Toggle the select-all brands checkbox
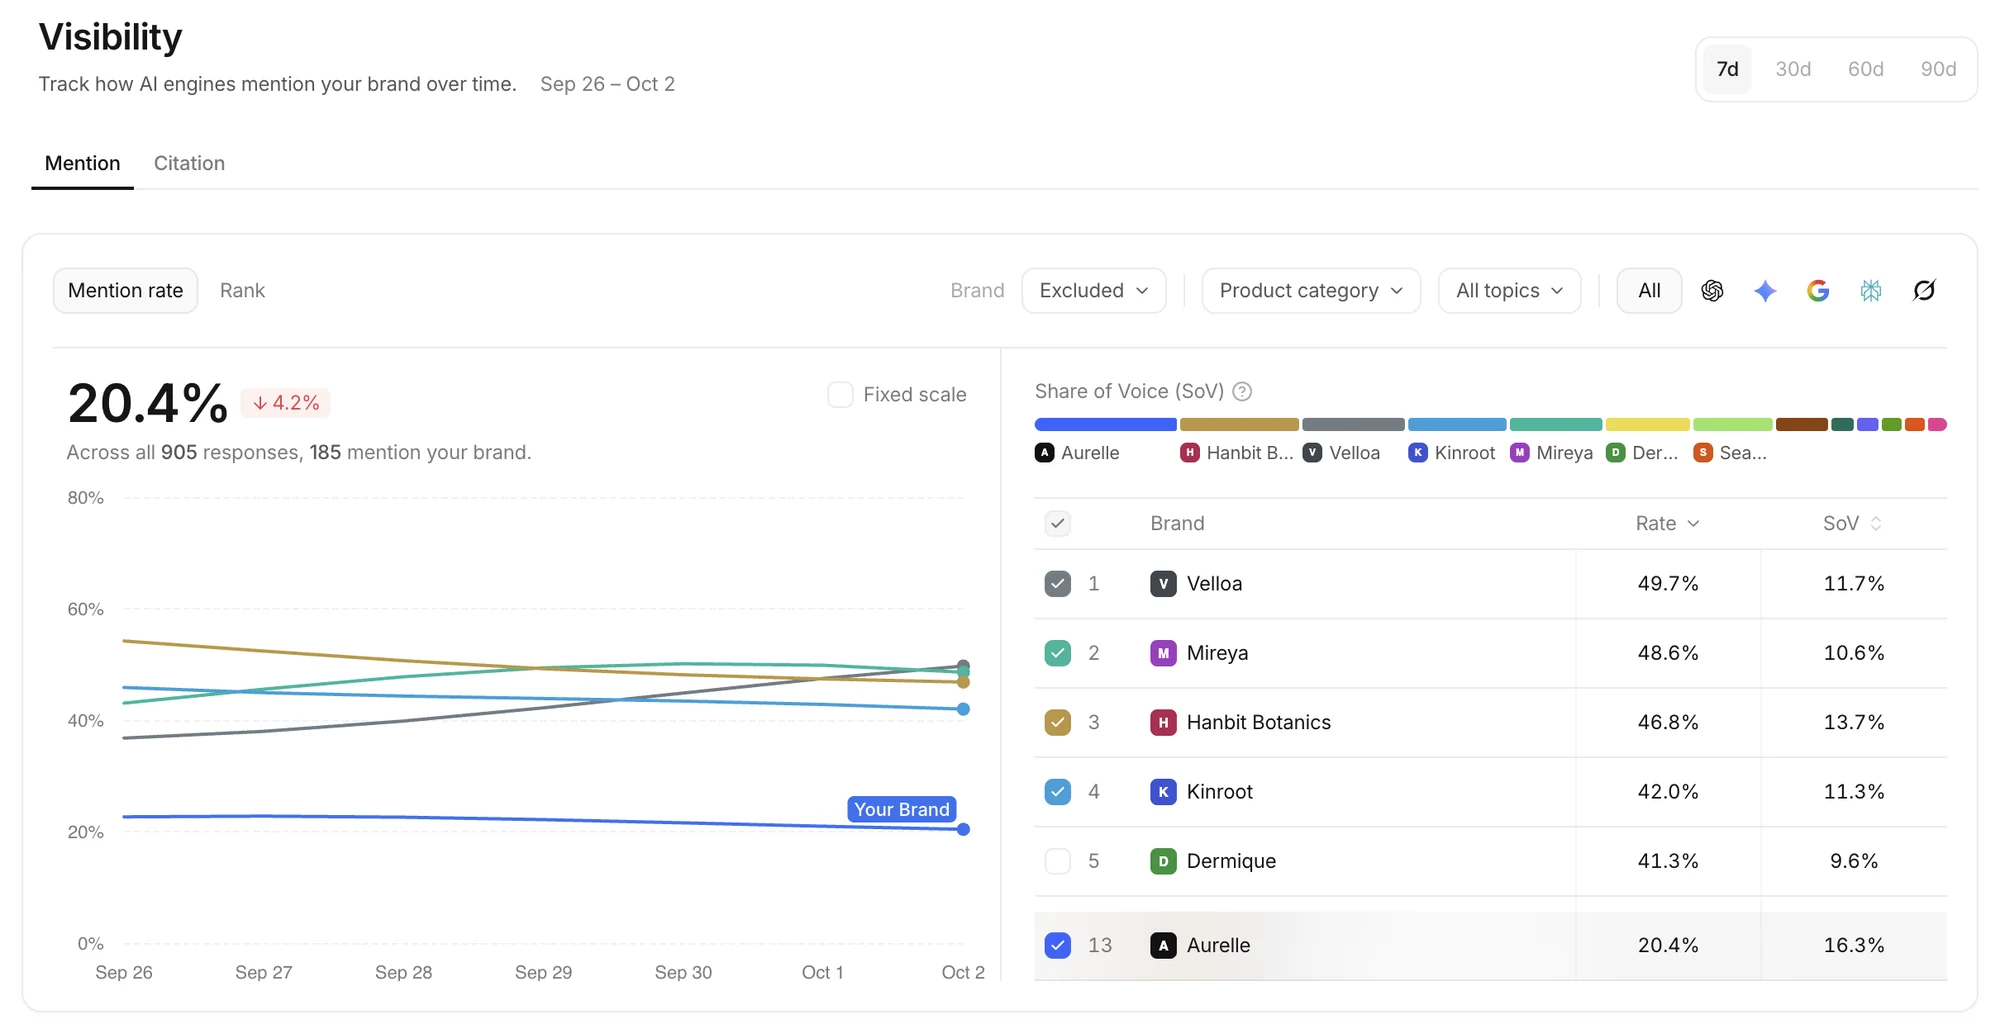This screenshot has height=1024, width=2000. [x=1057, y=523]
